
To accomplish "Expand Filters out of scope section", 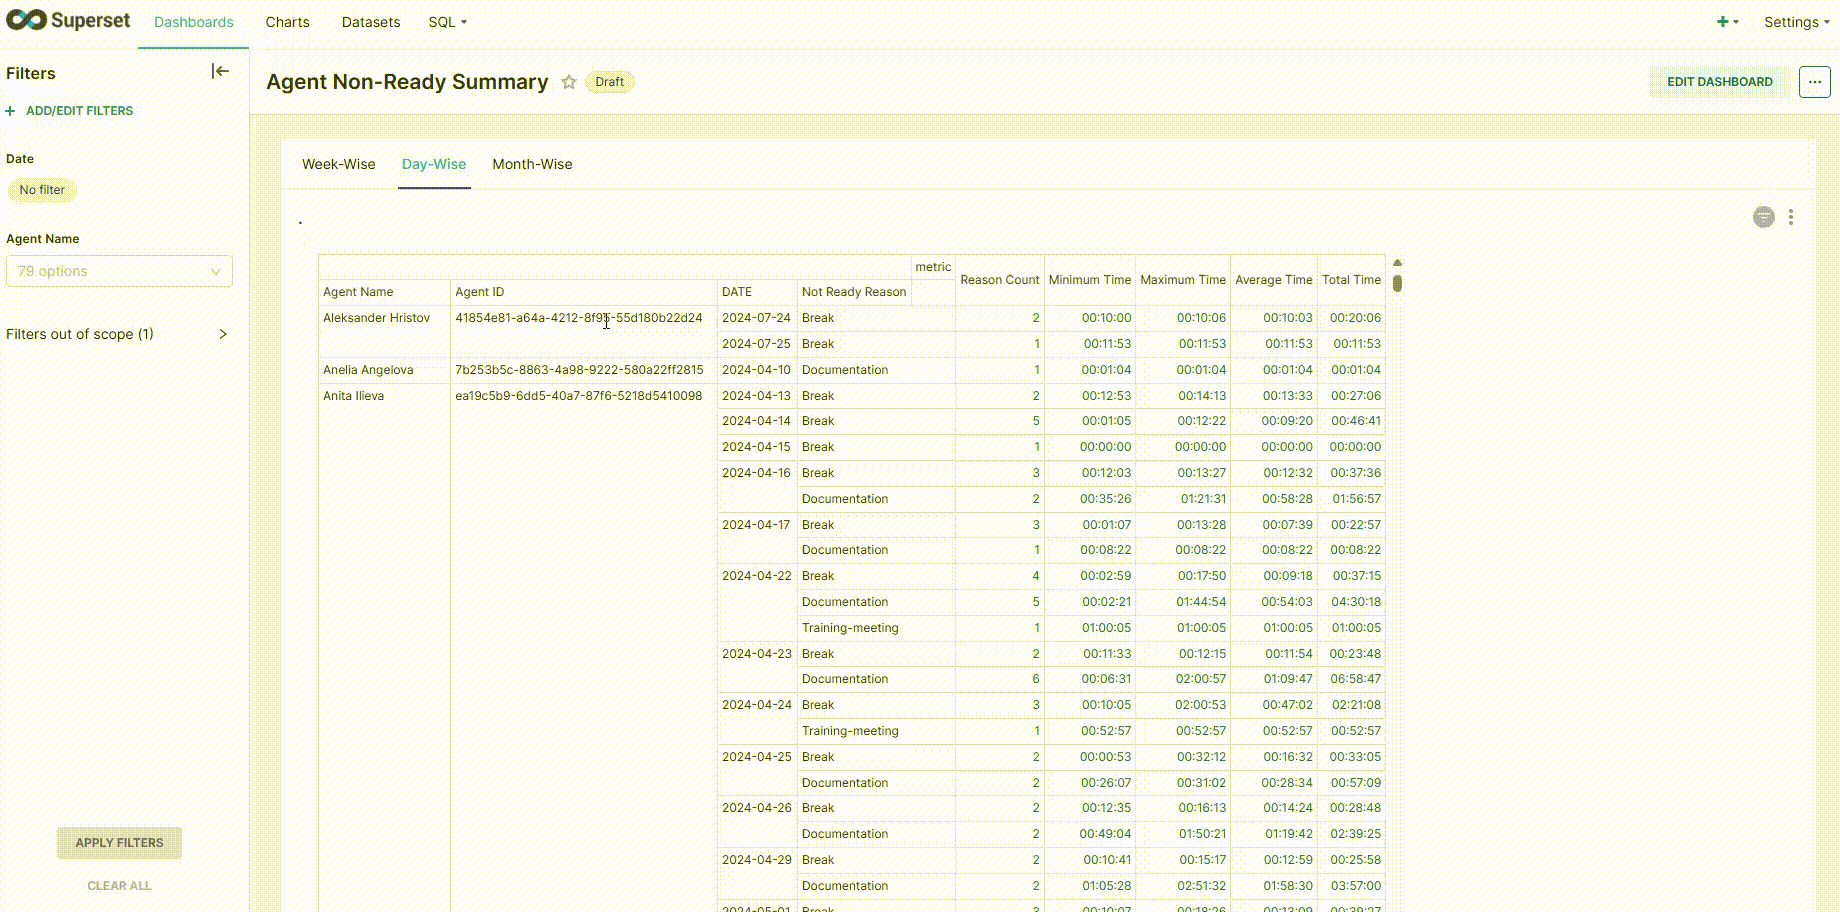I will click(222, 334).
